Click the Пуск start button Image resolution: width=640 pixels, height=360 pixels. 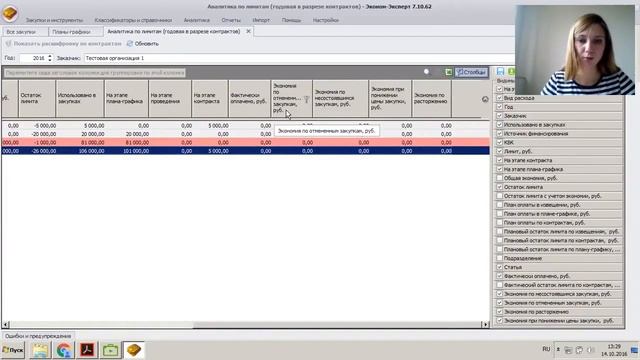(13, 350)
